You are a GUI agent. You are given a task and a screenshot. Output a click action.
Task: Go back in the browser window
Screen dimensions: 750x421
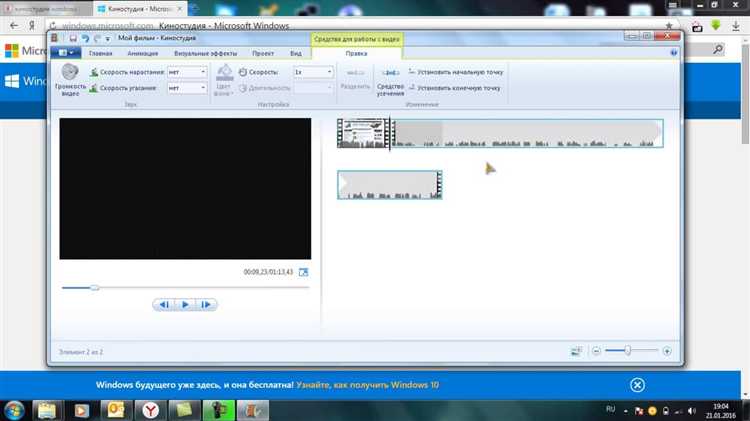pyautogui.click(x=14, y=25)
